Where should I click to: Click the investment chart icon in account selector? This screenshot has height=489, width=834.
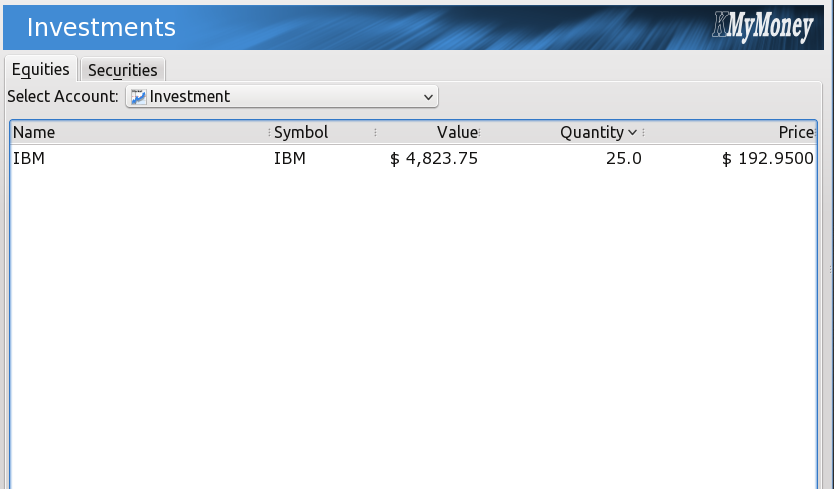[138, 97]
